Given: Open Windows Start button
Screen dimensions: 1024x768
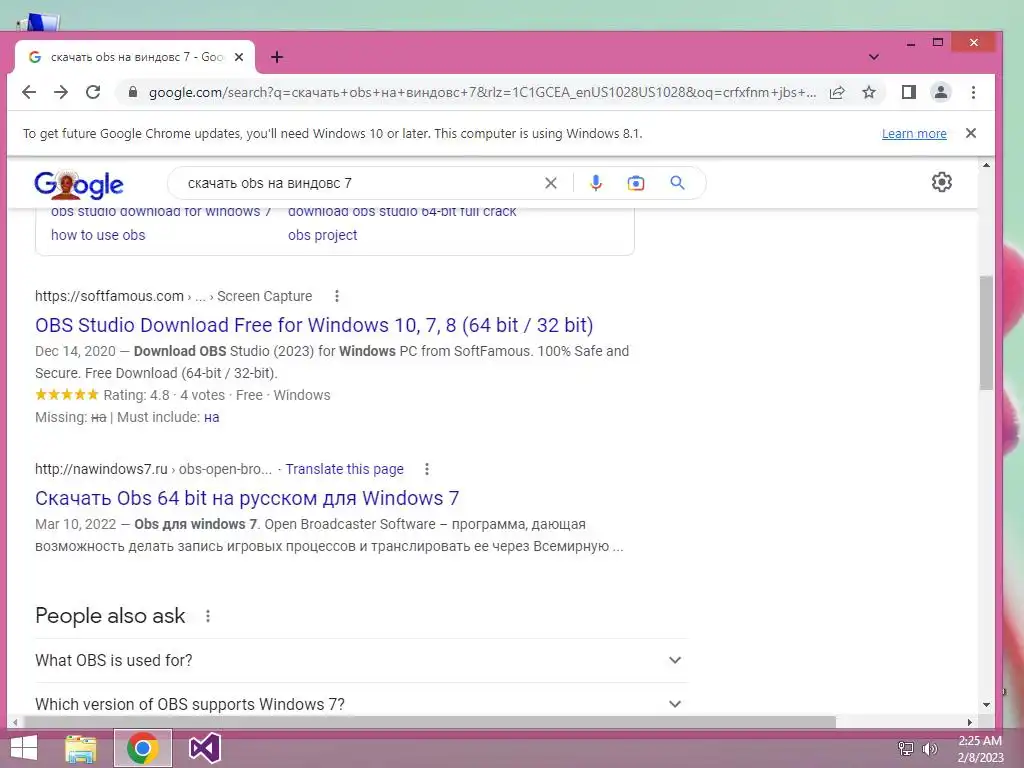Looking at the screenshot, I should point(24,748).
